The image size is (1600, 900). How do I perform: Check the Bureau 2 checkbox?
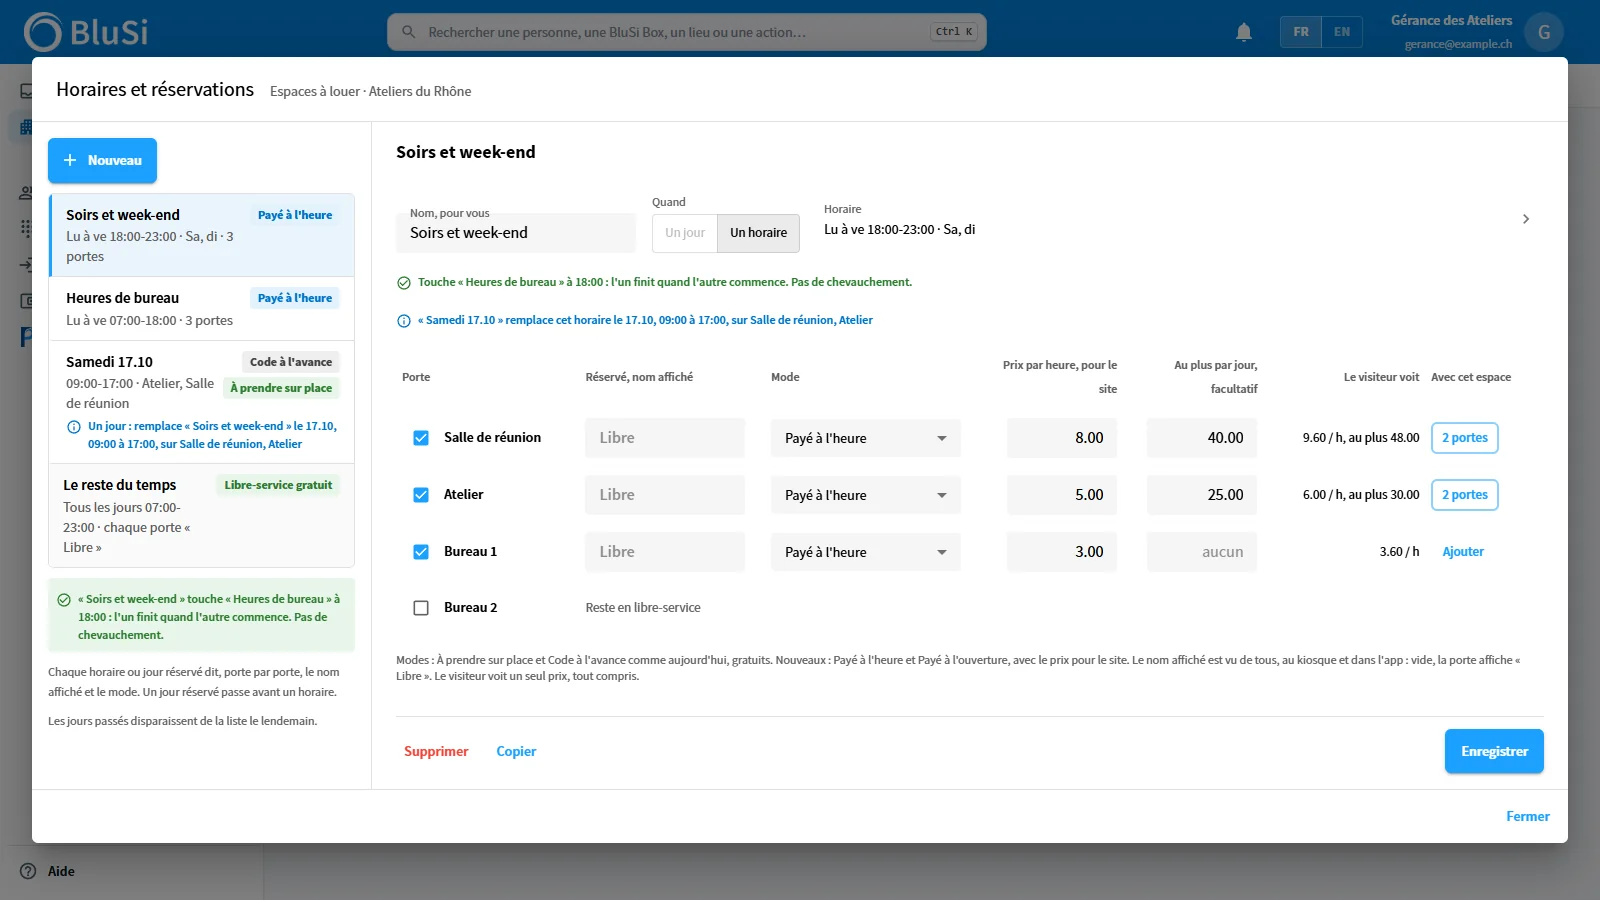click(421, 608)
